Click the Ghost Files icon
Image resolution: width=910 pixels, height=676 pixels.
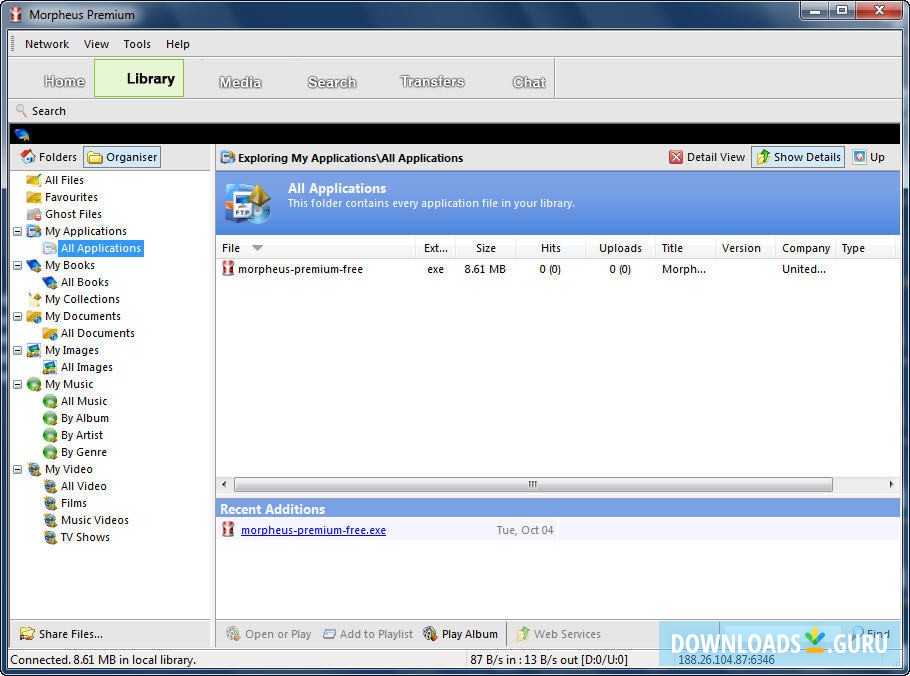point(34,214)
